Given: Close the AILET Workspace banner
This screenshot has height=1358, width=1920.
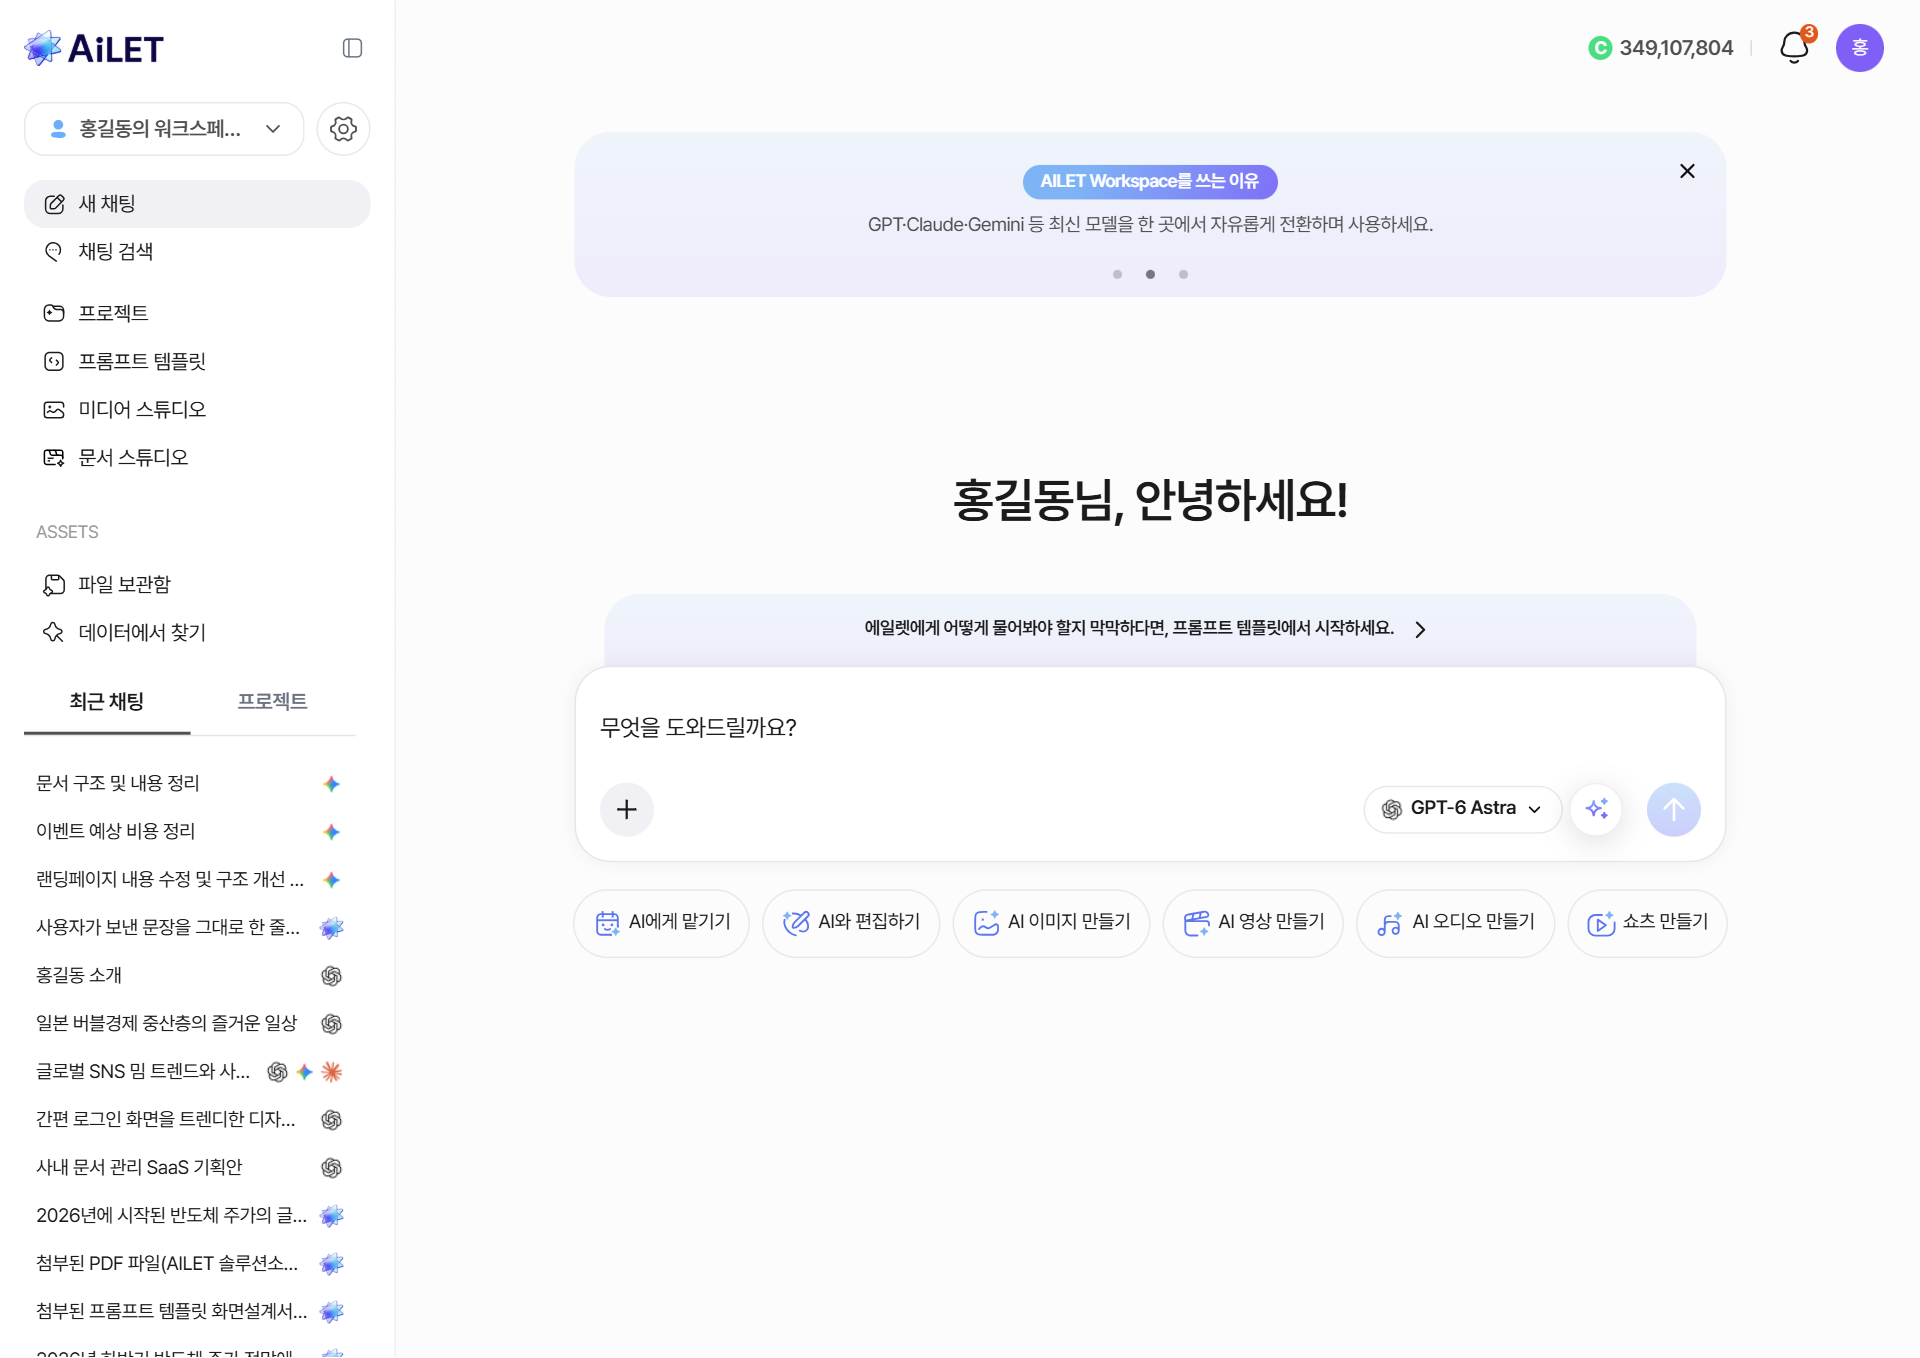Looking at the screenshot, I should tap(1687, 171).
